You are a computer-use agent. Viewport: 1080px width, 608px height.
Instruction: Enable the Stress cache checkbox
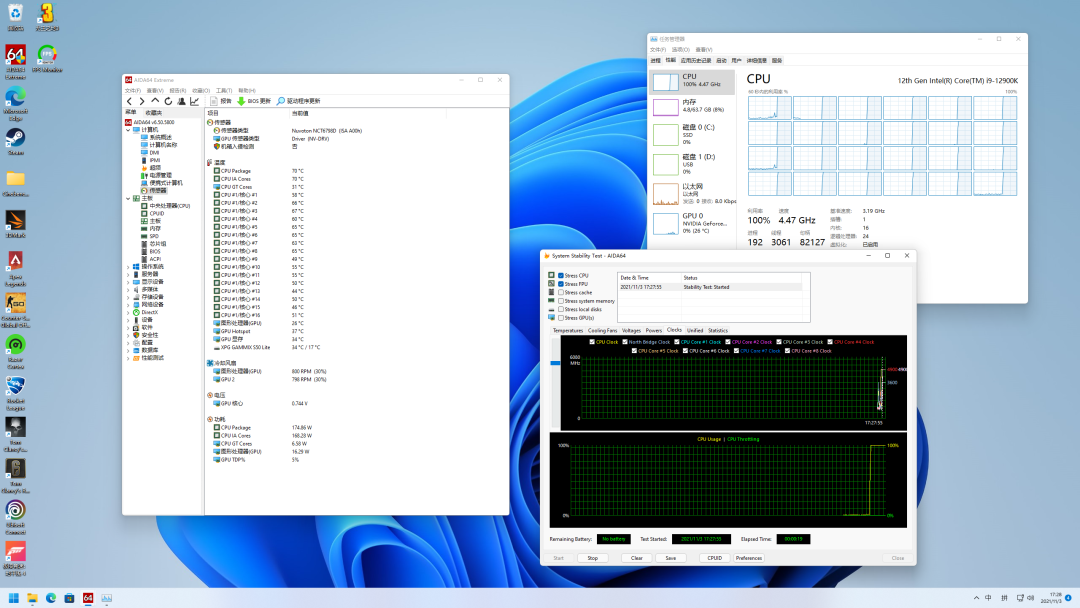pyautogui.click(x=561, y=293)
